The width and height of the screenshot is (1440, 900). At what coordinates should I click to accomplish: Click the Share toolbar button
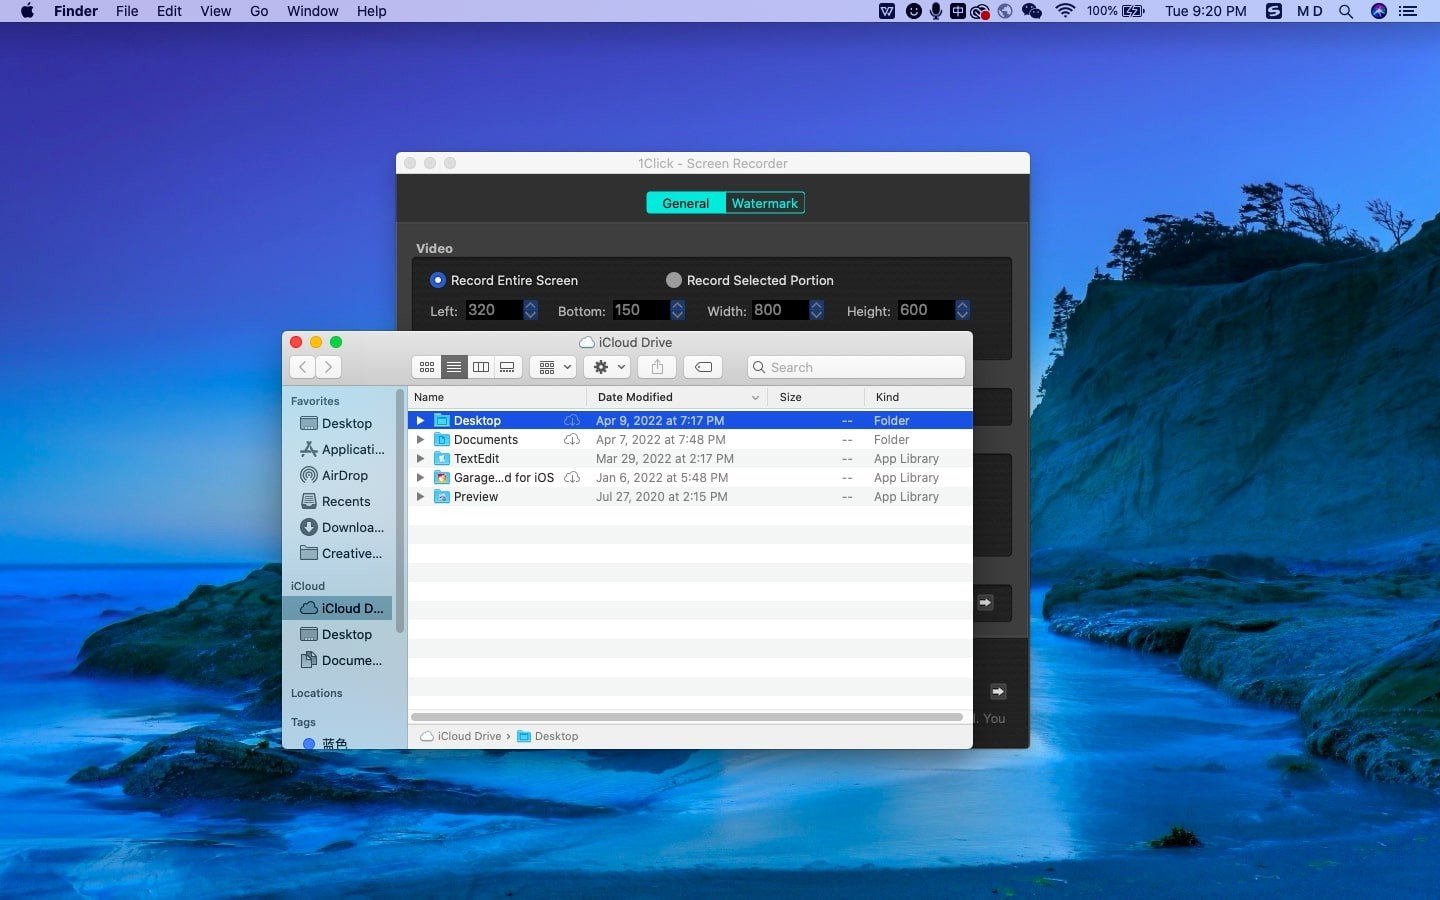coord(657,367)
